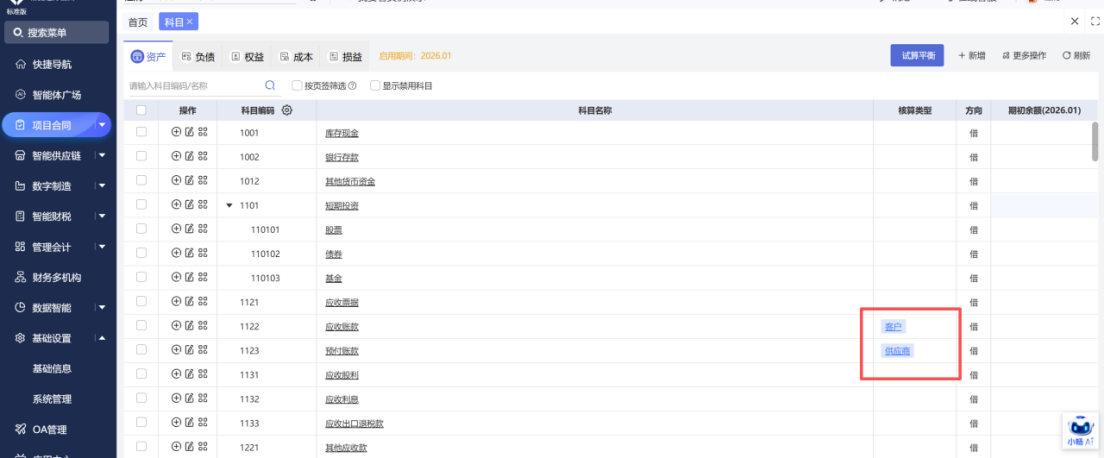Expand the 数据智能 sidebar arrow

coord(102,307)
